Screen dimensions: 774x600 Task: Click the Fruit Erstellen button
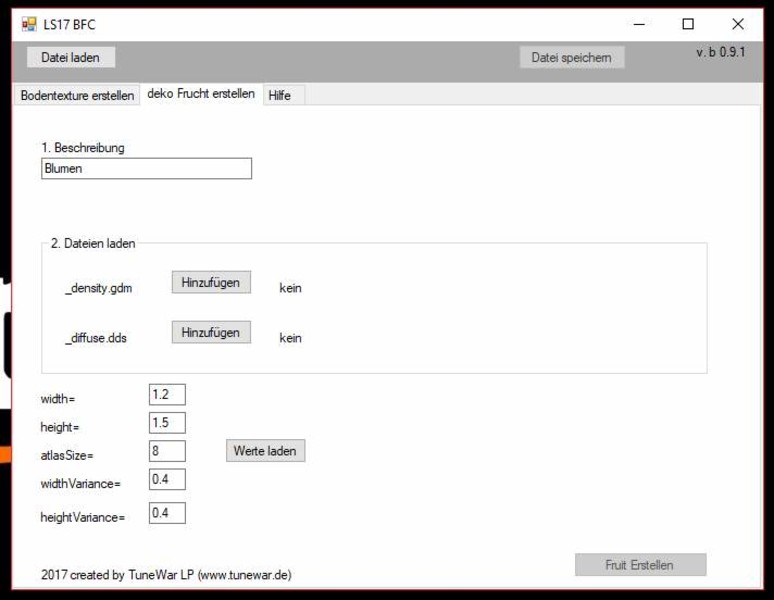click(x=640, y=565)
